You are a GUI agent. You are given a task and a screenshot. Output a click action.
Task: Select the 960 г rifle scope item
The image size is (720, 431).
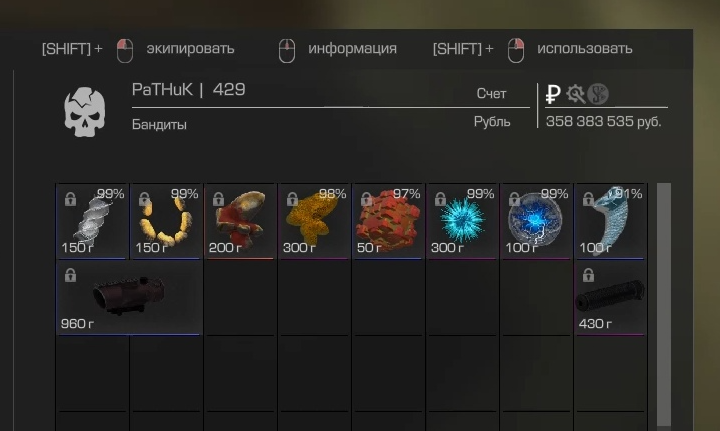pyautogui.click(x=129, y=297)
